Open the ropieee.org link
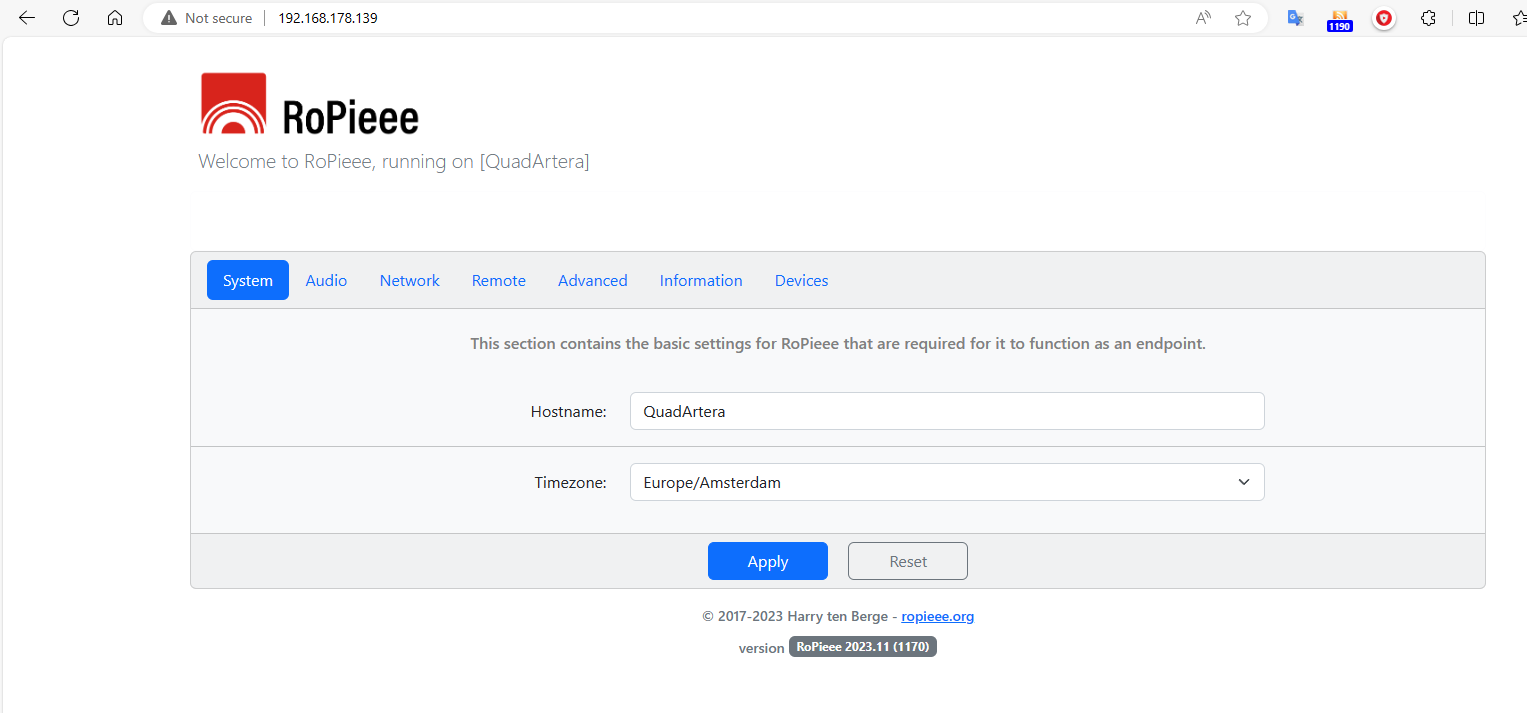The height and width of the screenshot is (713, 1527). click(x=938, y=616)
